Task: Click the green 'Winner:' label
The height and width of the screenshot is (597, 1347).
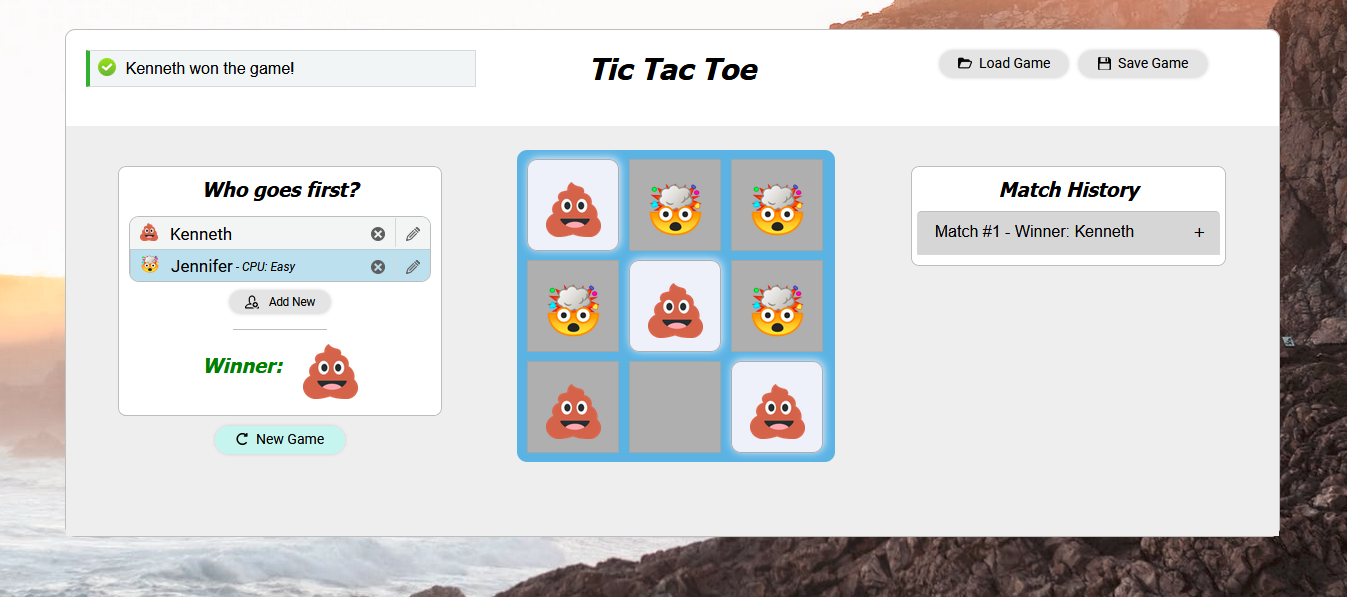Action: click(x=243, y=366)
